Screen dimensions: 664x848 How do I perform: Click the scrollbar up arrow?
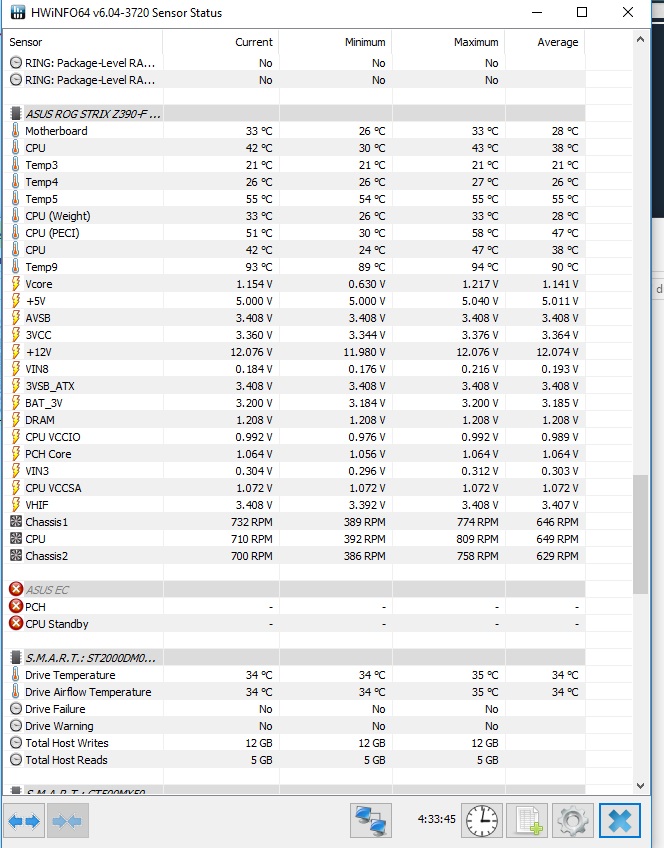tap(640, 39)
